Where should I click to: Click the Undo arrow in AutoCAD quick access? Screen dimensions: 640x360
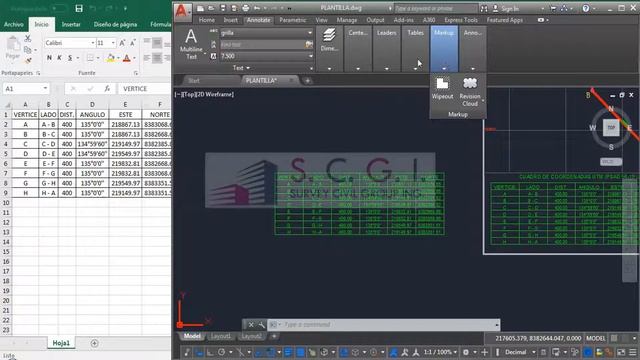tap(257, 8)
